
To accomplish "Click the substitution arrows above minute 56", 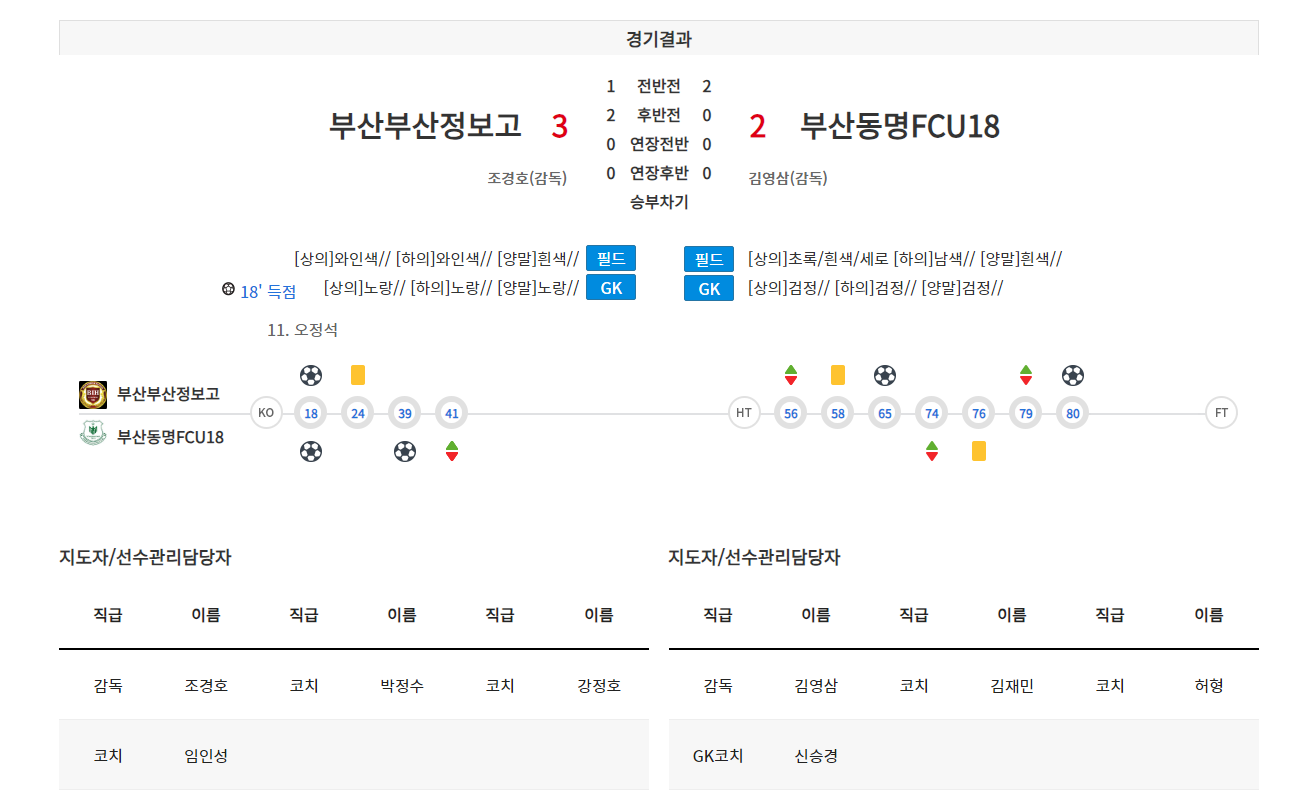I will pyautogui.click(x=791, y=375).
